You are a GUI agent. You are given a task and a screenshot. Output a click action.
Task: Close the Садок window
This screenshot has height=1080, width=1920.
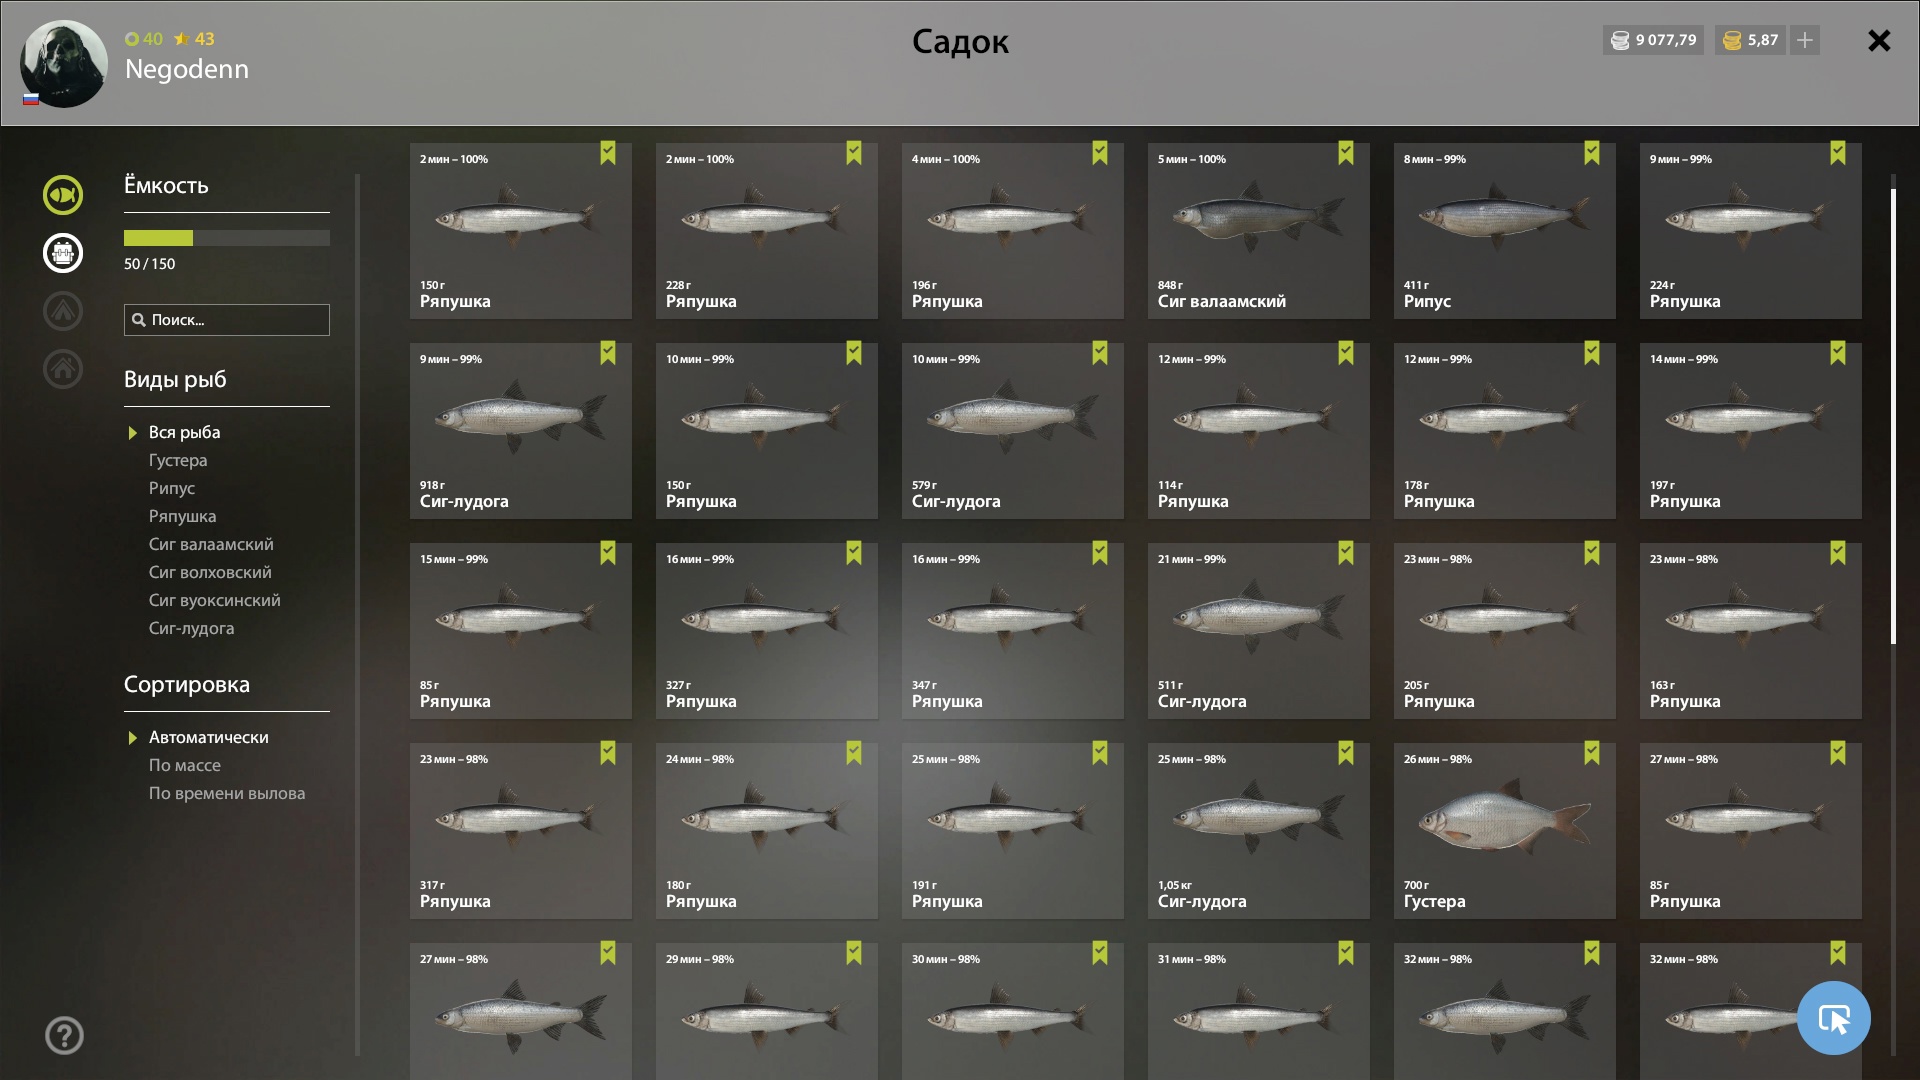click(1879, 40)
